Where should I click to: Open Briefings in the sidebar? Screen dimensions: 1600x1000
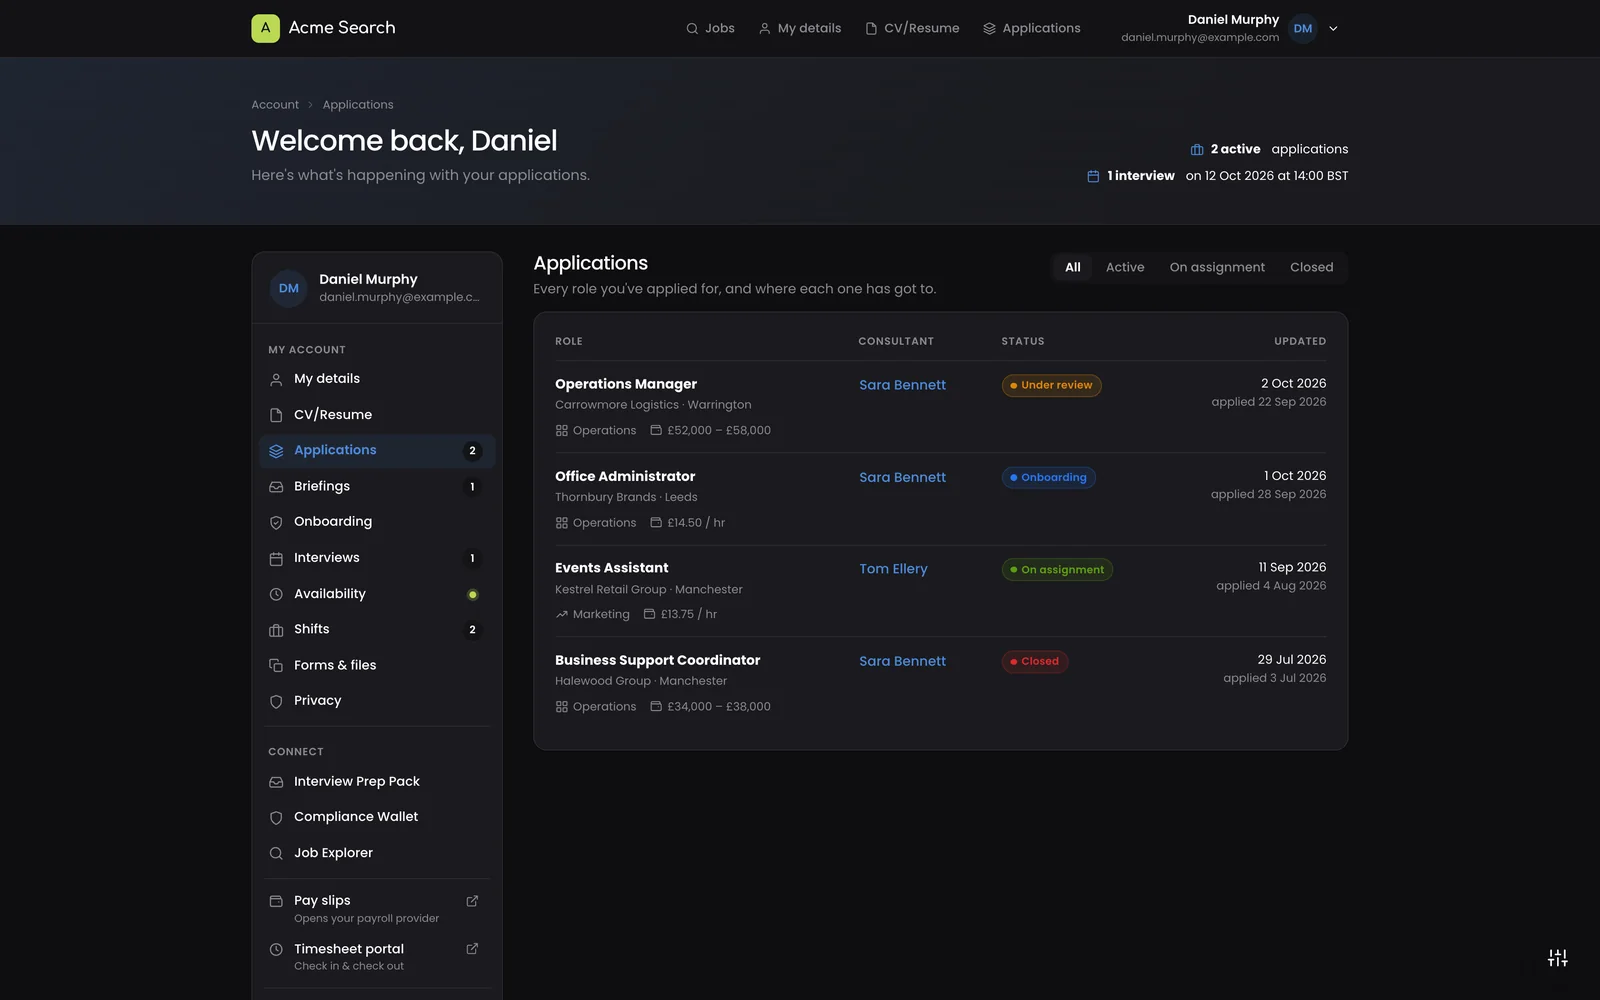pyautogui.click(x=377, y=486)
